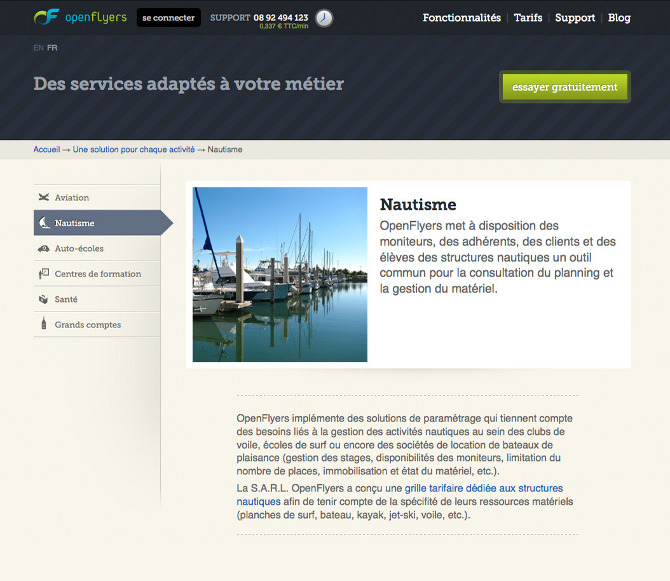
Task: Open the Aviation sidebar item
Action: point(97,197)
